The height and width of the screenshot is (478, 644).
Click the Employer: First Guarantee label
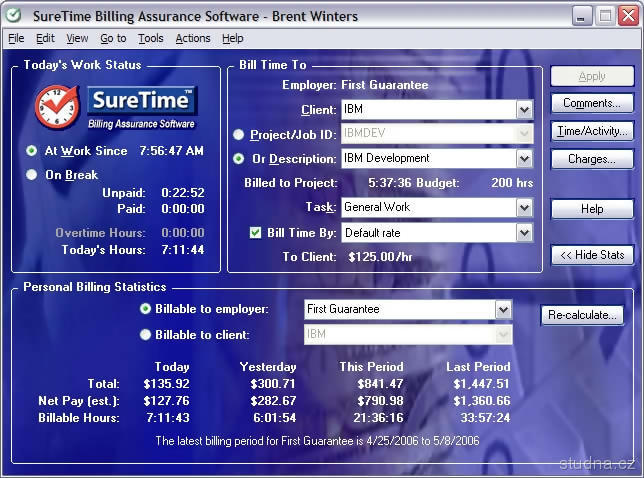point(355,85)
